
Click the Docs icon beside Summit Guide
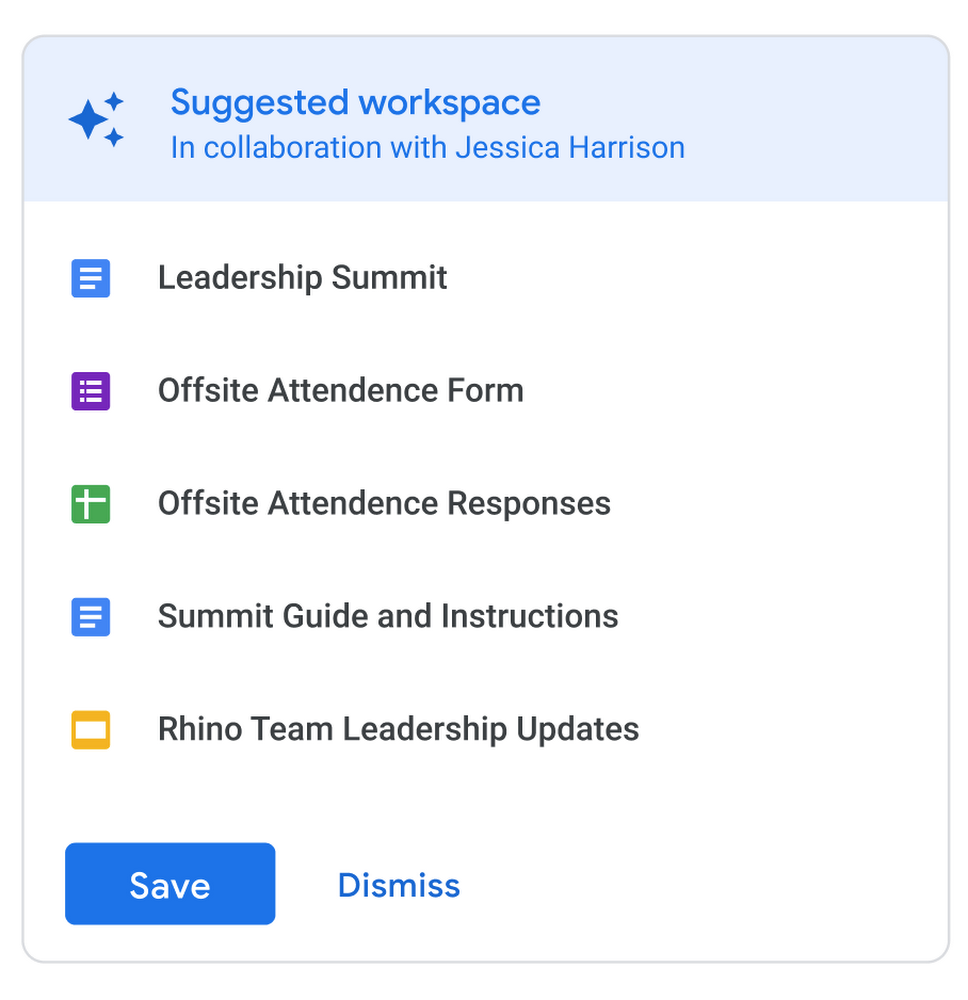point(90,617)
